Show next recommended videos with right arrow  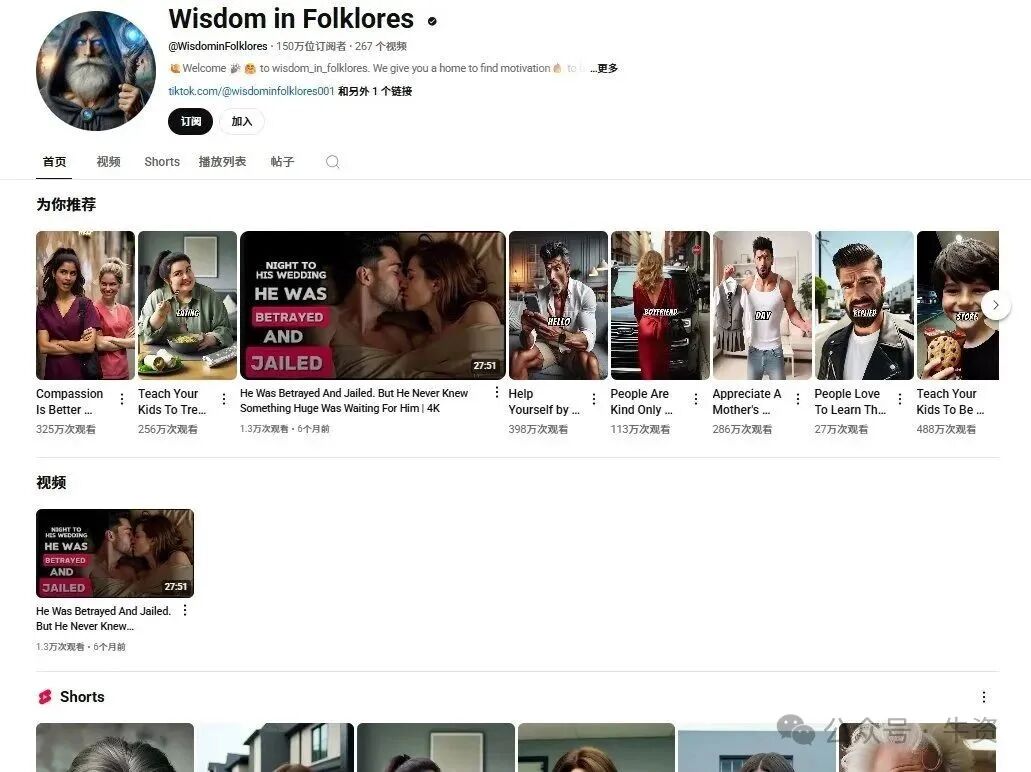[995, 305]
